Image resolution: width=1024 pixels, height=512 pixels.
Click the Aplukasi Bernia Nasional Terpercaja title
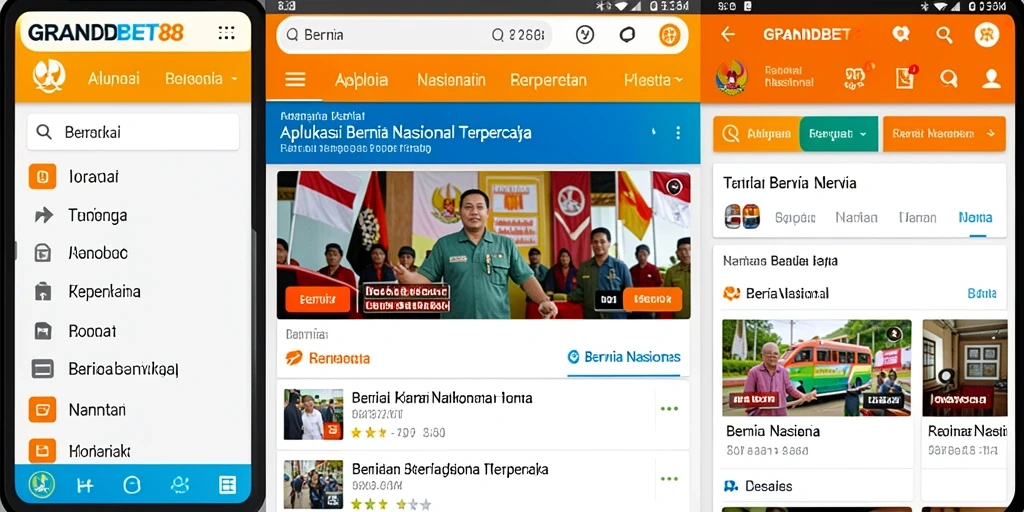(x=406, y=133)
